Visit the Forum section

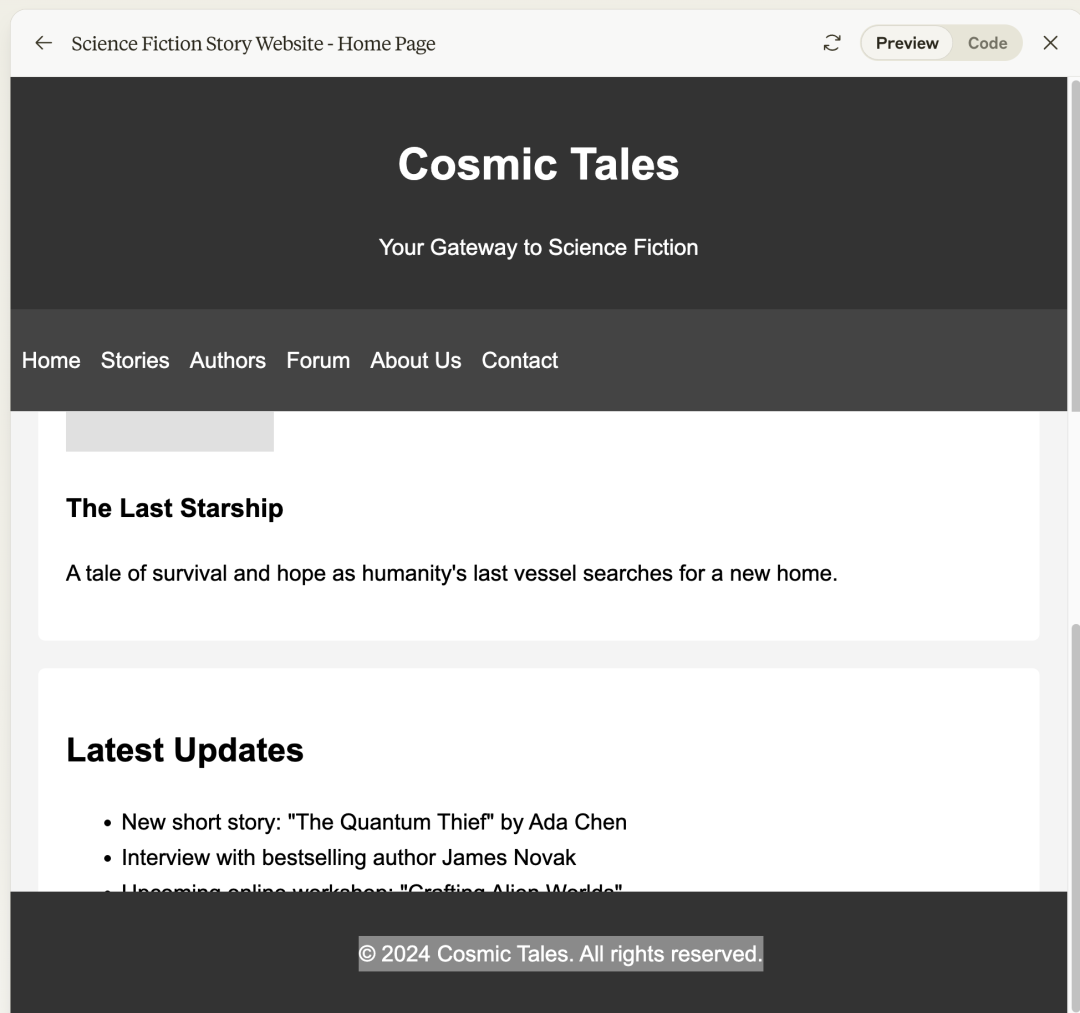[x=318, y=360]
